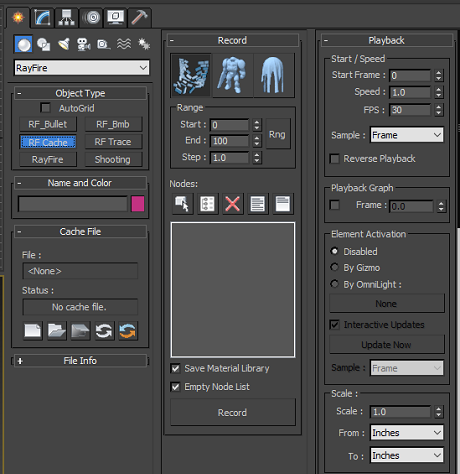Select the fragments record mode thumbnail
Viewport: 460px width, 474px height.
(x=191, y=75)
